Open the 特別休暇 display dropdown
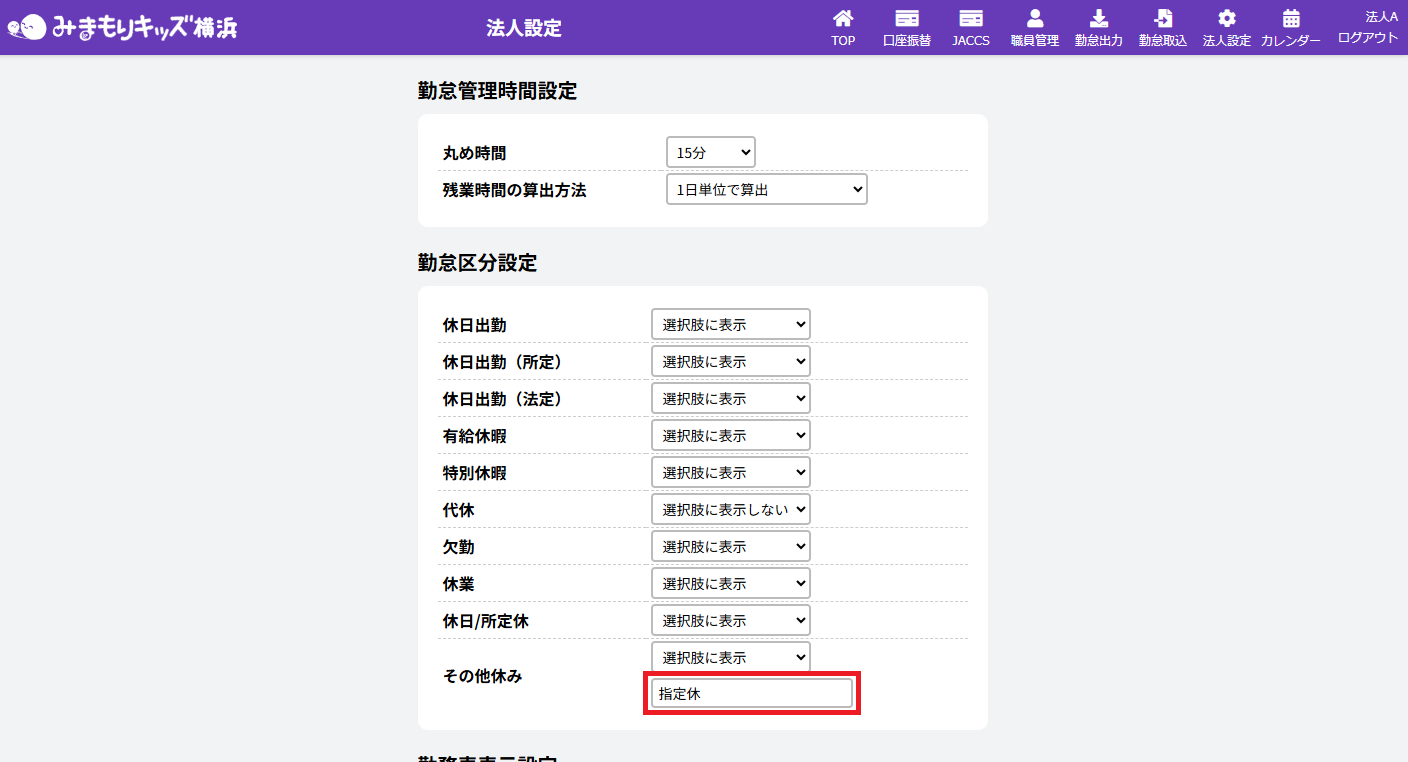 (730, 472)
